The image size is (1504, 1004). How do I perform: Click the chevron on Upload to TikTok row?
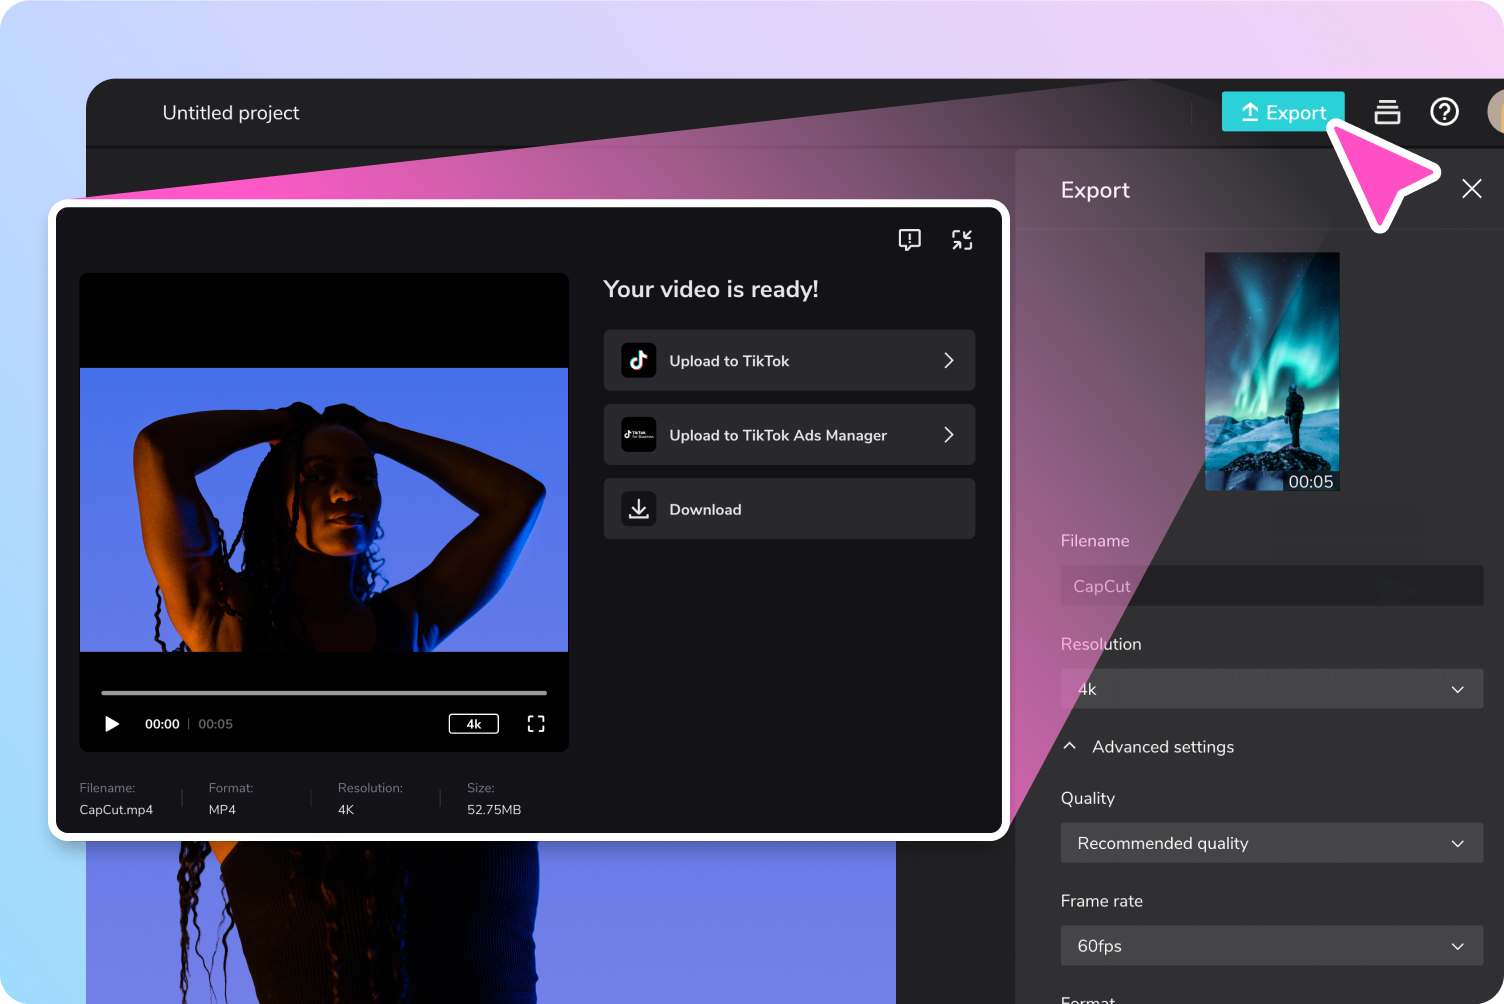(949, 360)
